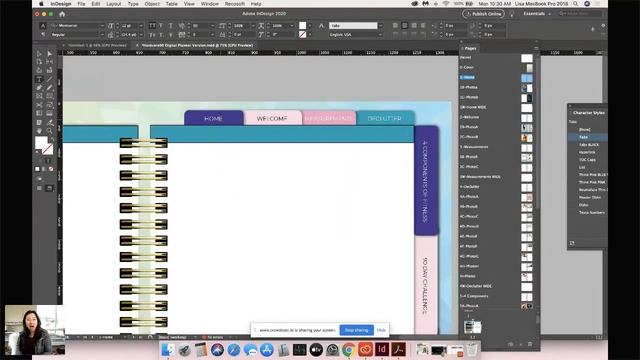Screen dimensions: 640x360
Task: Open InDesign from the Dock
Action: pyautogui.click(x=382, y=349)
